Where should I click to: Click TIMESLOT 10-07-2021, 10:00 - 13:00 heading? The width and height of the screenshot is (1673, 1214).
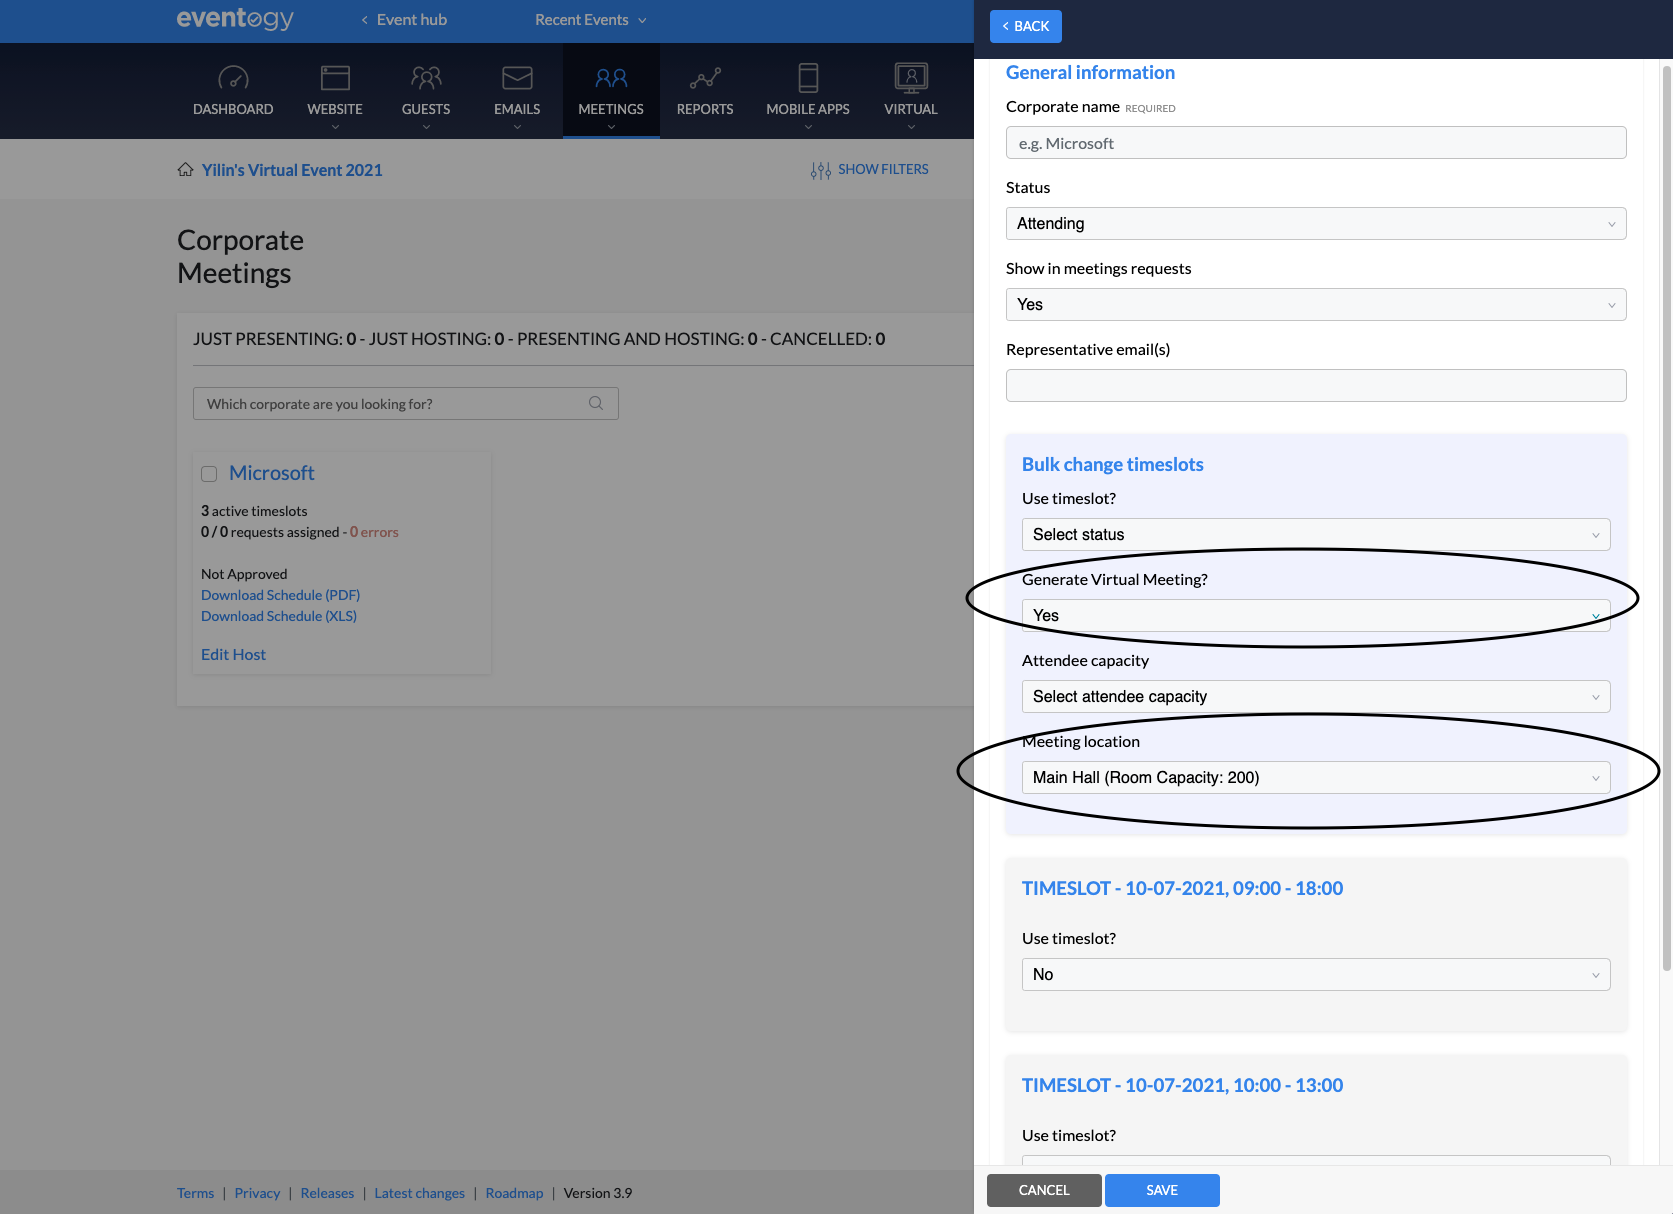[1182, 1085]
